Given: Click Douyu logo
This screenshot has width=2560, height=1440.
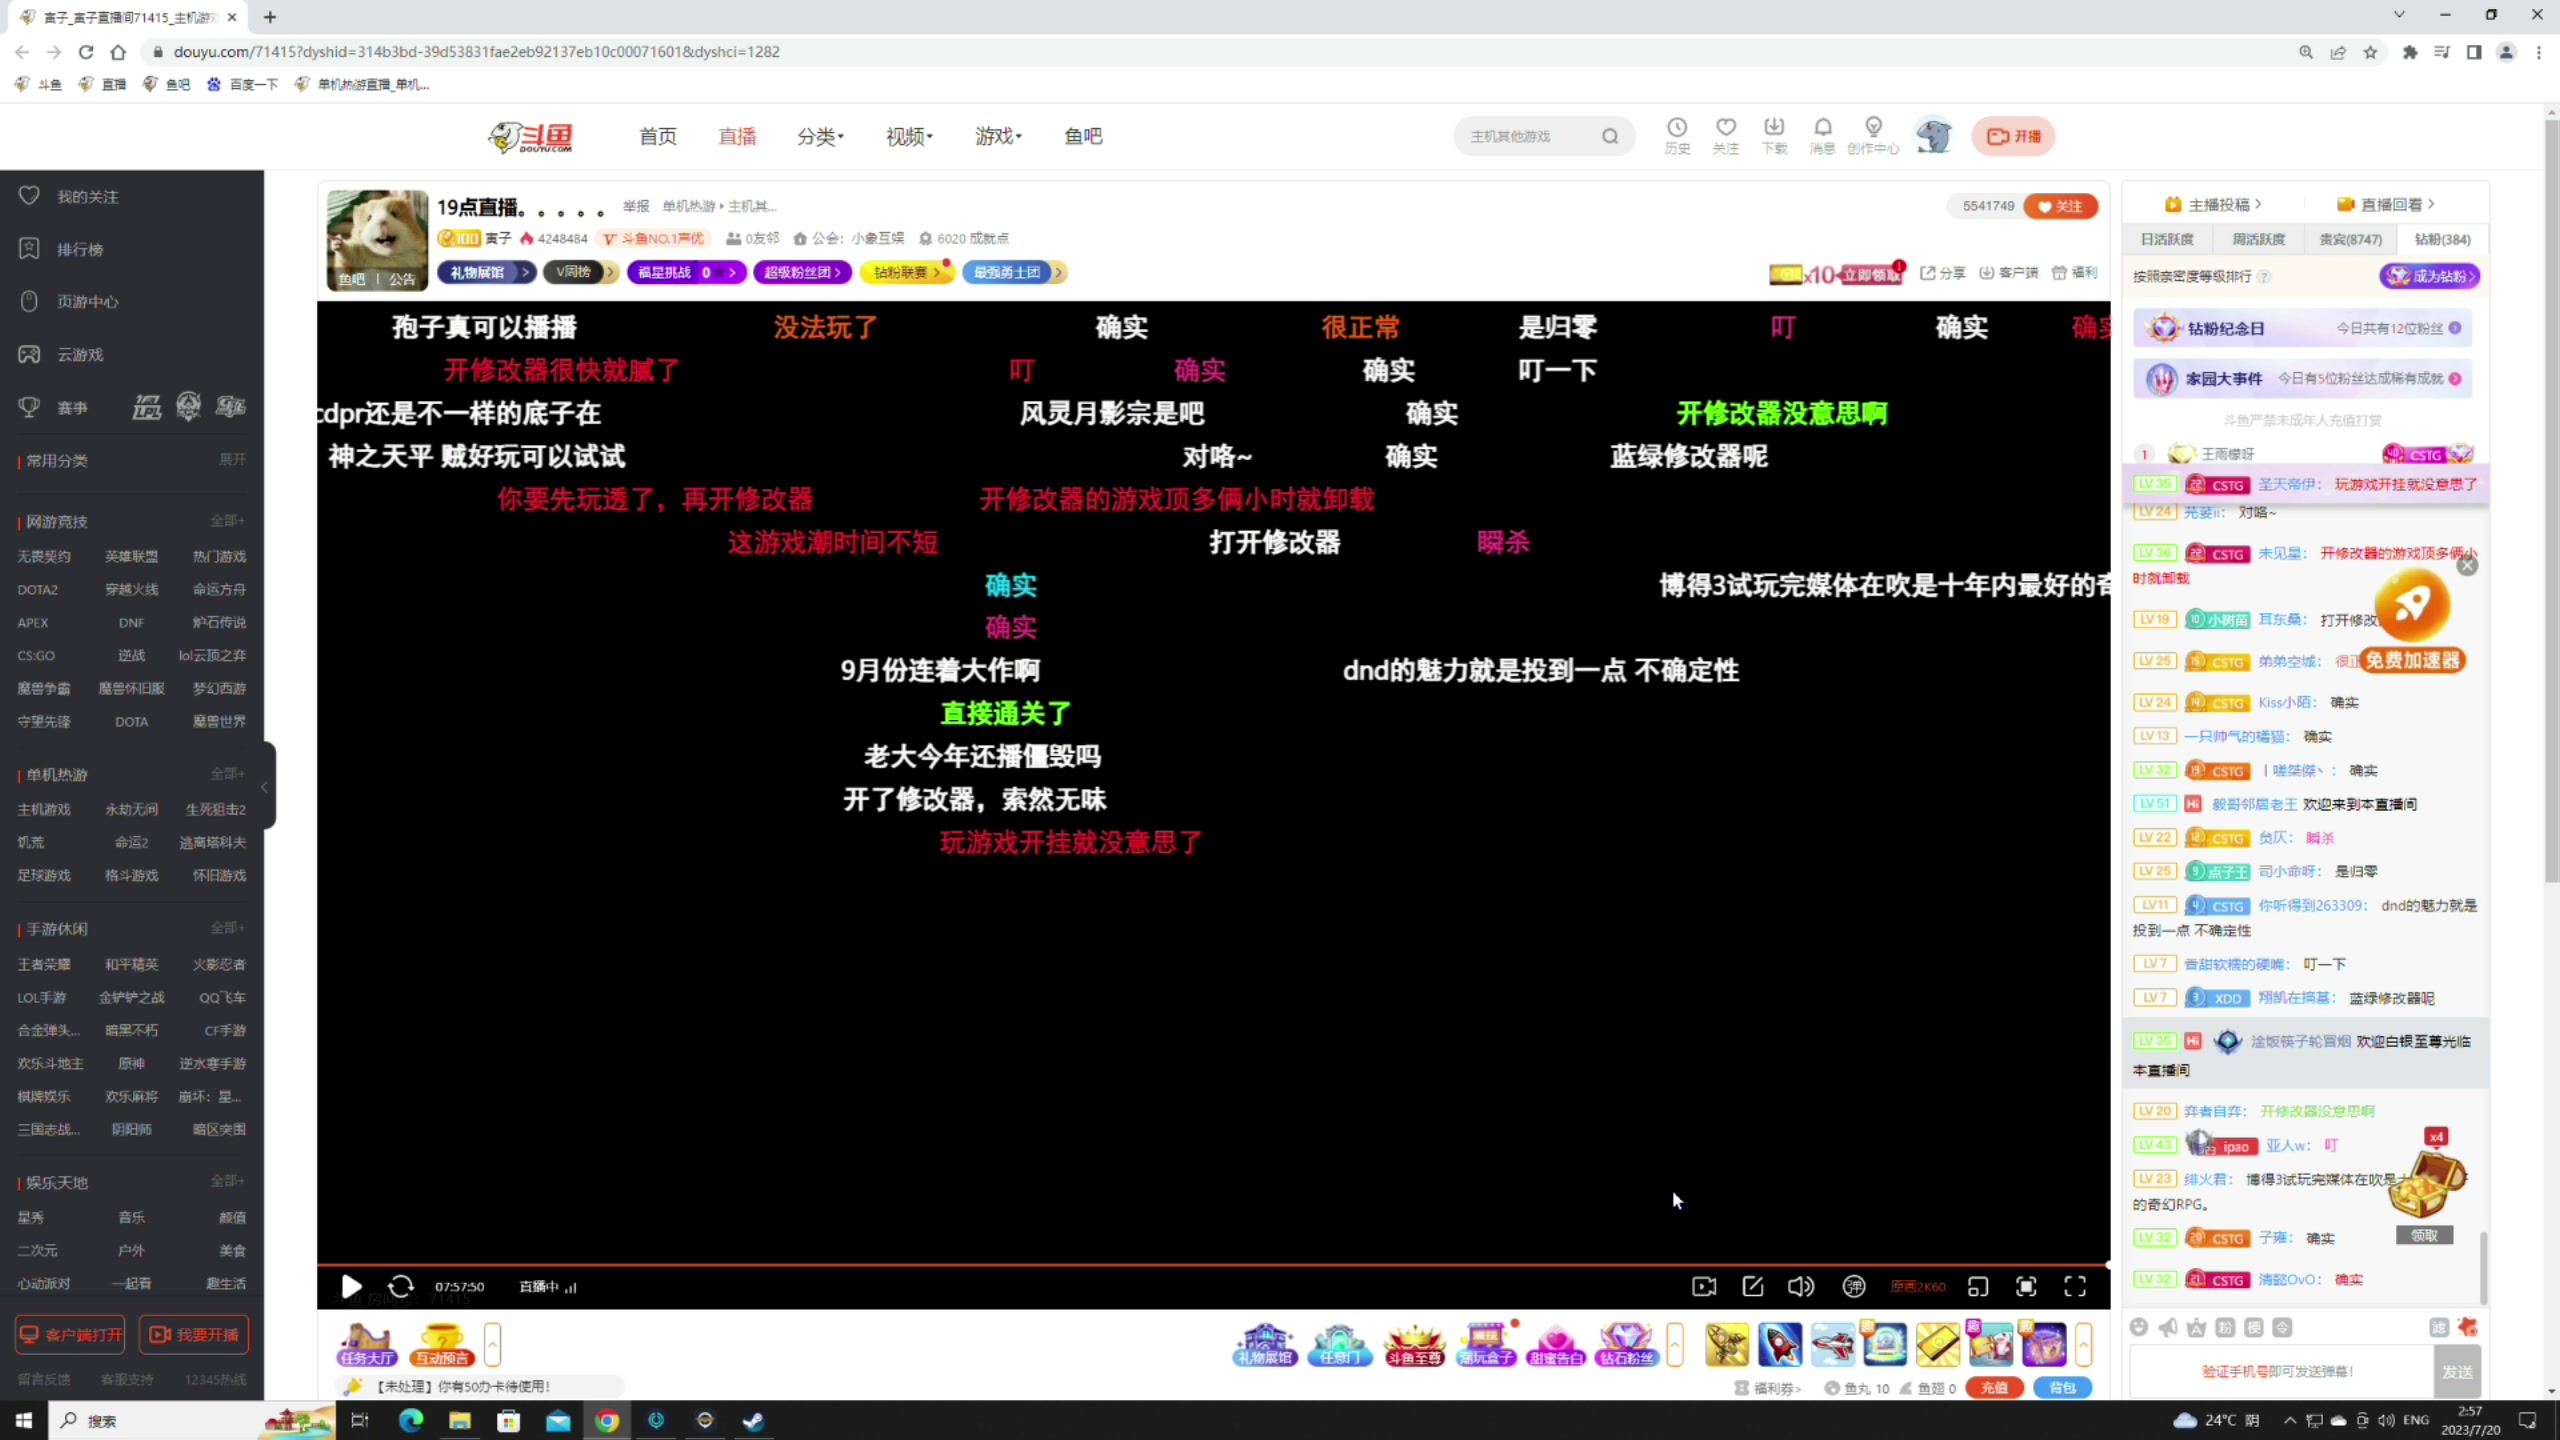Looking at the screenshot, I should 531,136.
